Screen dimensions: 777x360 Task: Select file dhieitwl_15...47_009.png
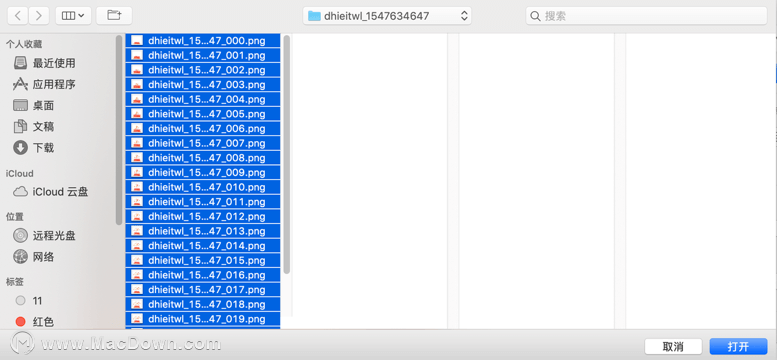pyautogui.click(x=203, y=173)
